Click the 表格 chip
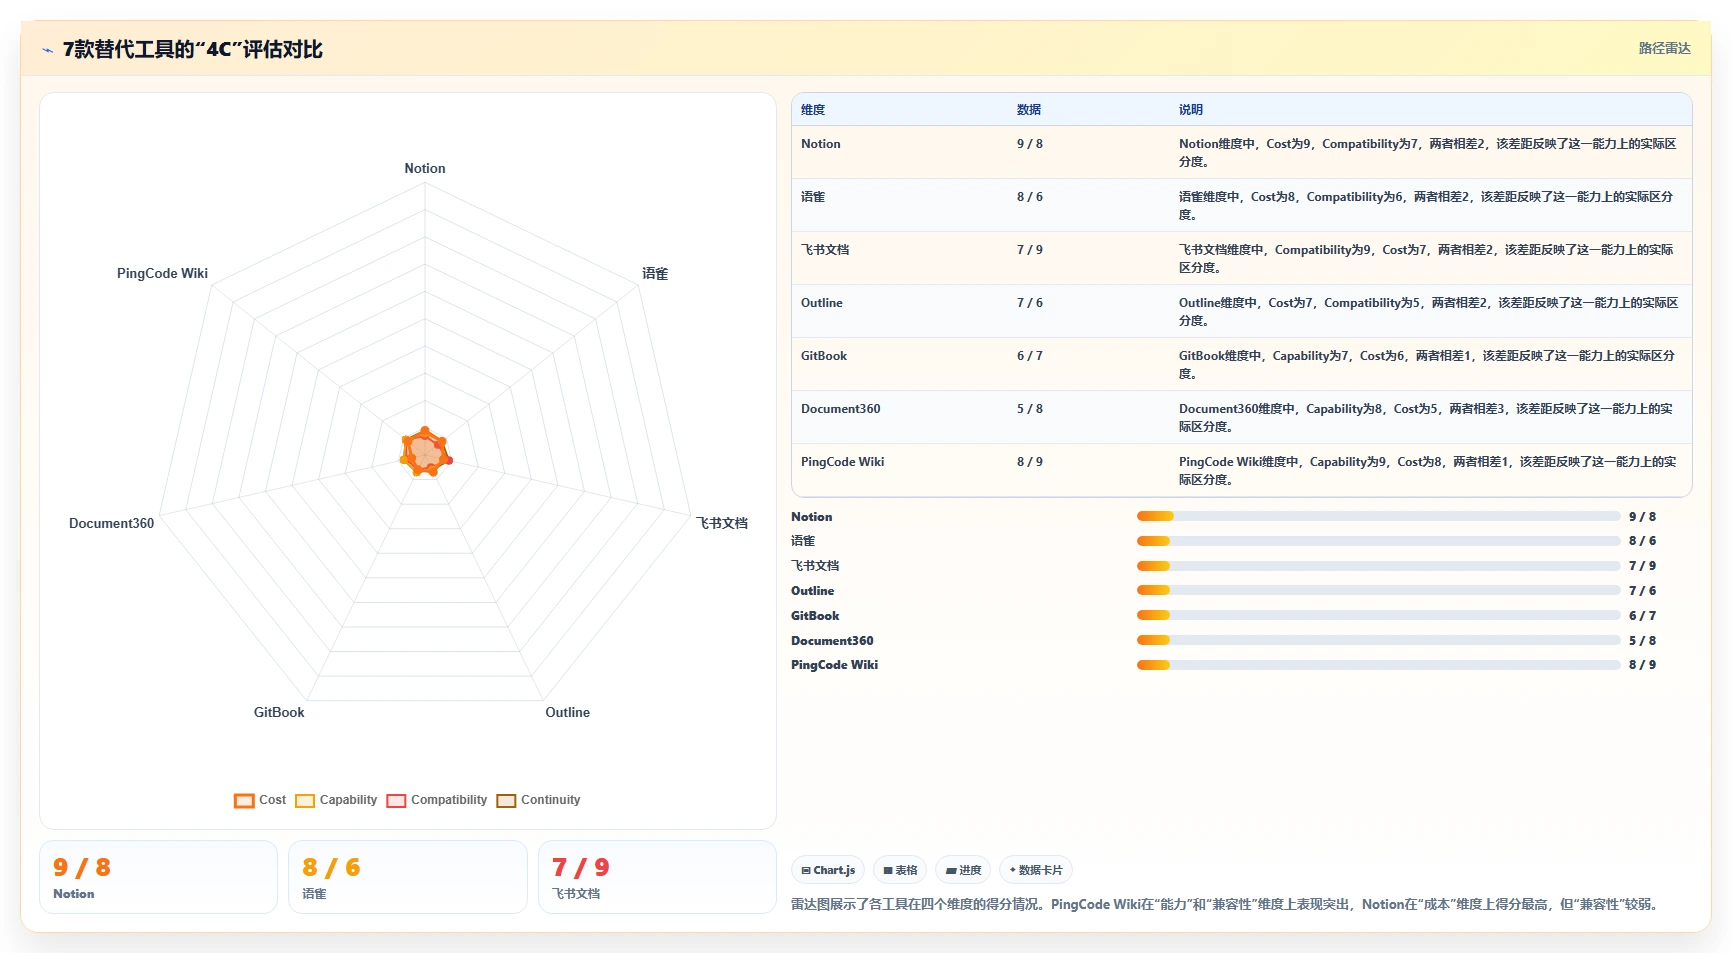The image size is (1732, 953). click(900, 870)
